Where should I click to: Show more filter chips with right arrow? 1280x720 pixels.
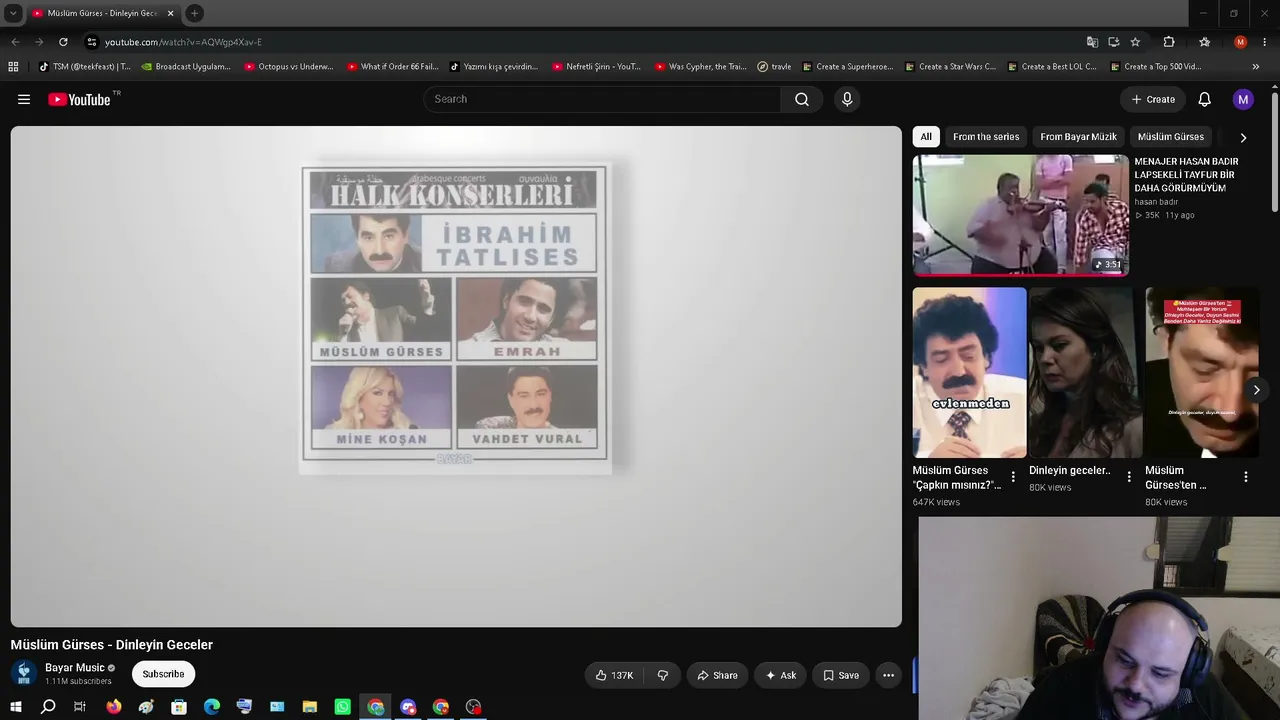click(1243, 137)
